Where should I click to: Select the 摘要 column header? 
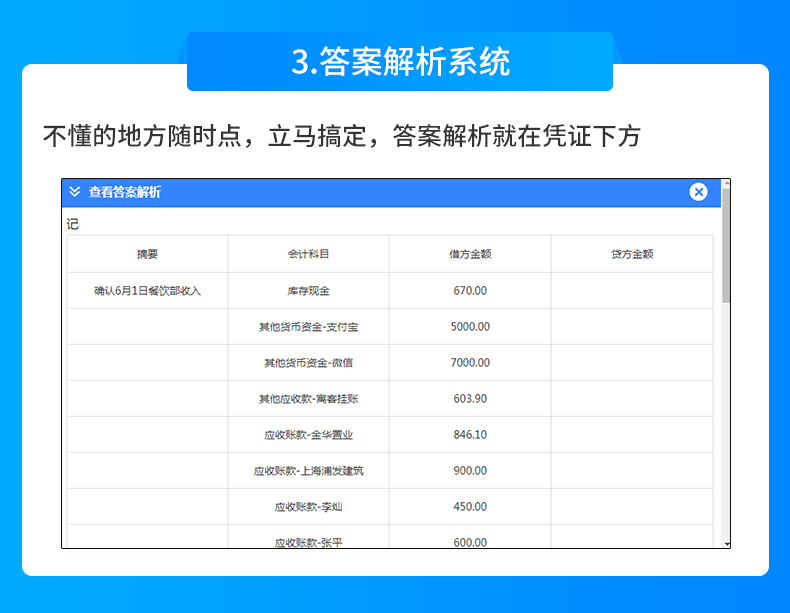147,254
